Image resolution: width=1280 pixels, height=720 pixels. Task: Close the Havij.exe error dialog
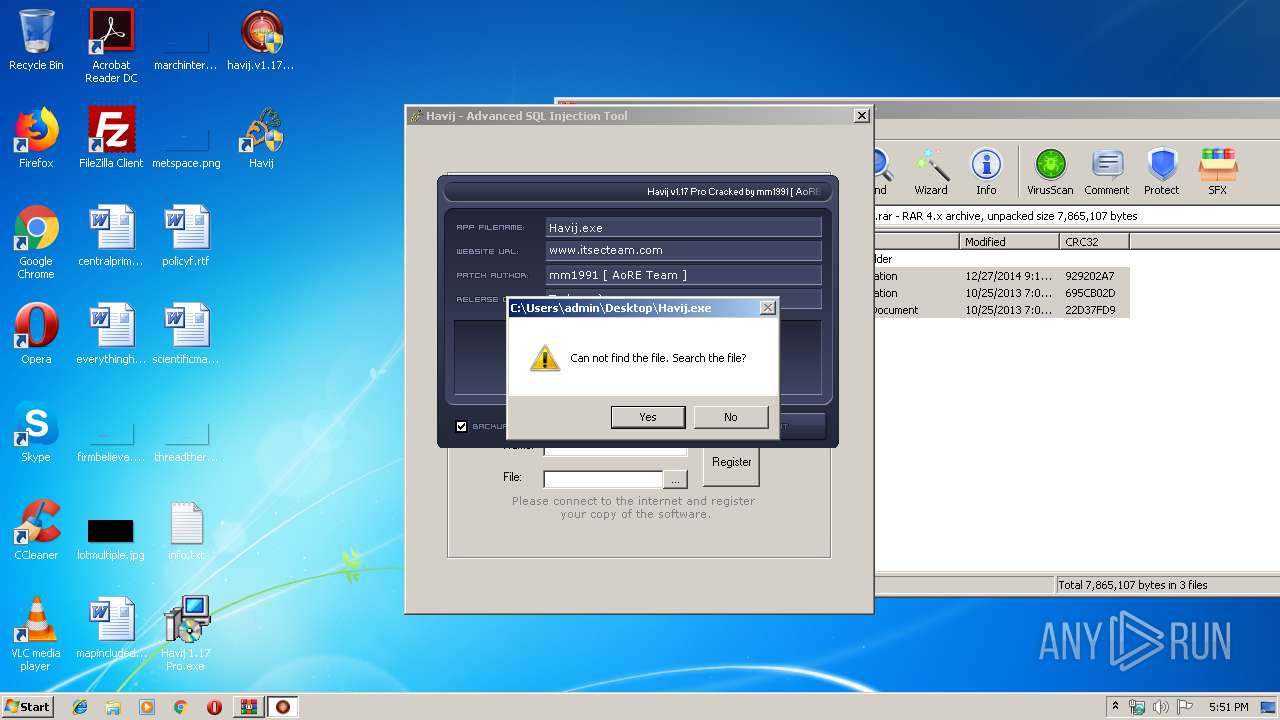(x=767, y=308)
